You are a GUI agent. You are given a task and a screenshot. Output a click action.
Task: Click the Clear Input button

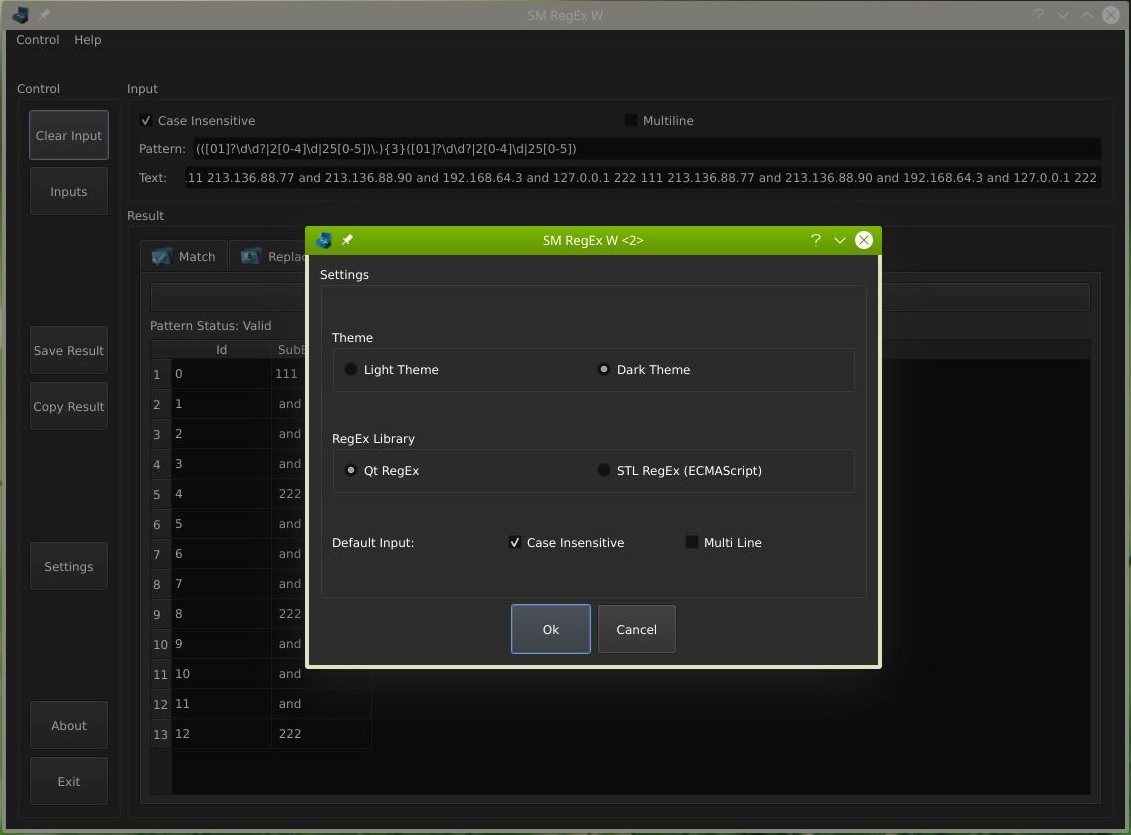click(x=69, y=136)
